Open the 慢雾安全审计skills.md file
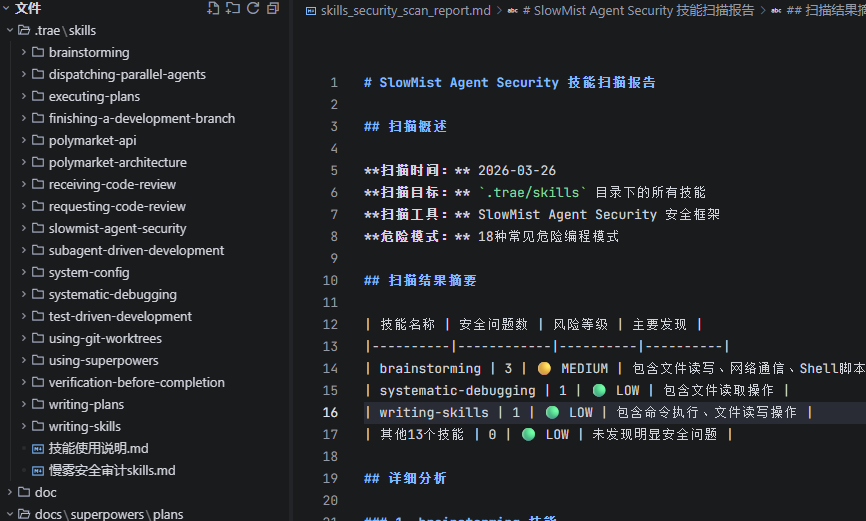The image size is (866, 521). pyautogui.click(x=112, y=470)
